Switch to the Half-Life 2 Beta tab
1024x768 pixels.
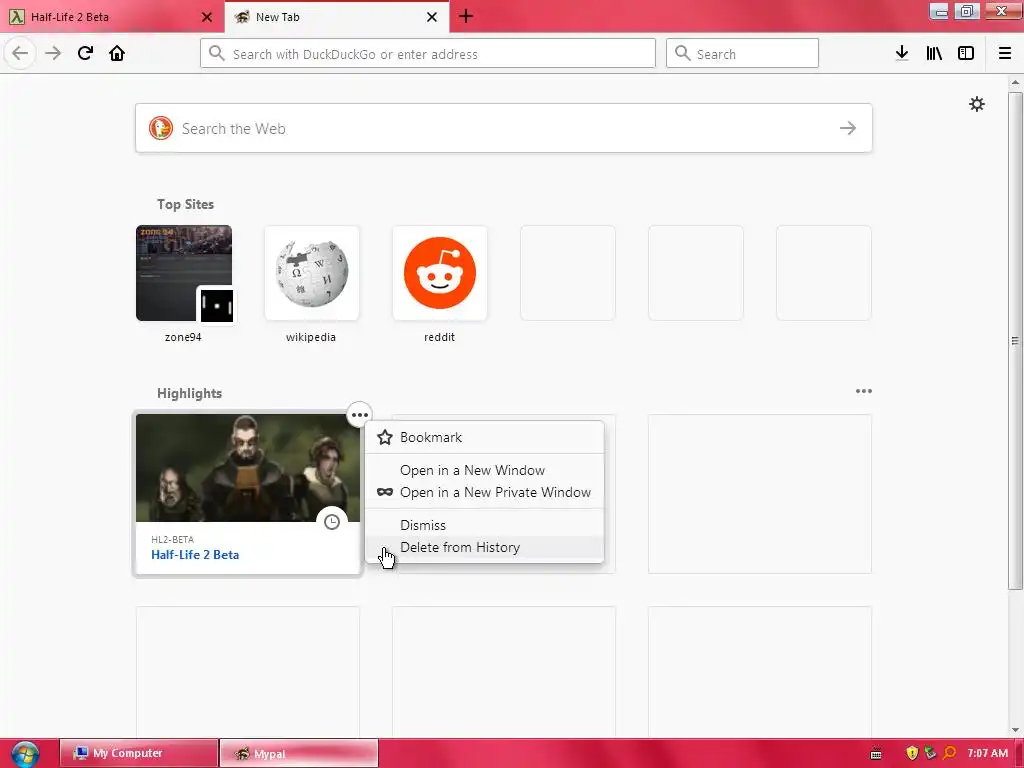112,17
